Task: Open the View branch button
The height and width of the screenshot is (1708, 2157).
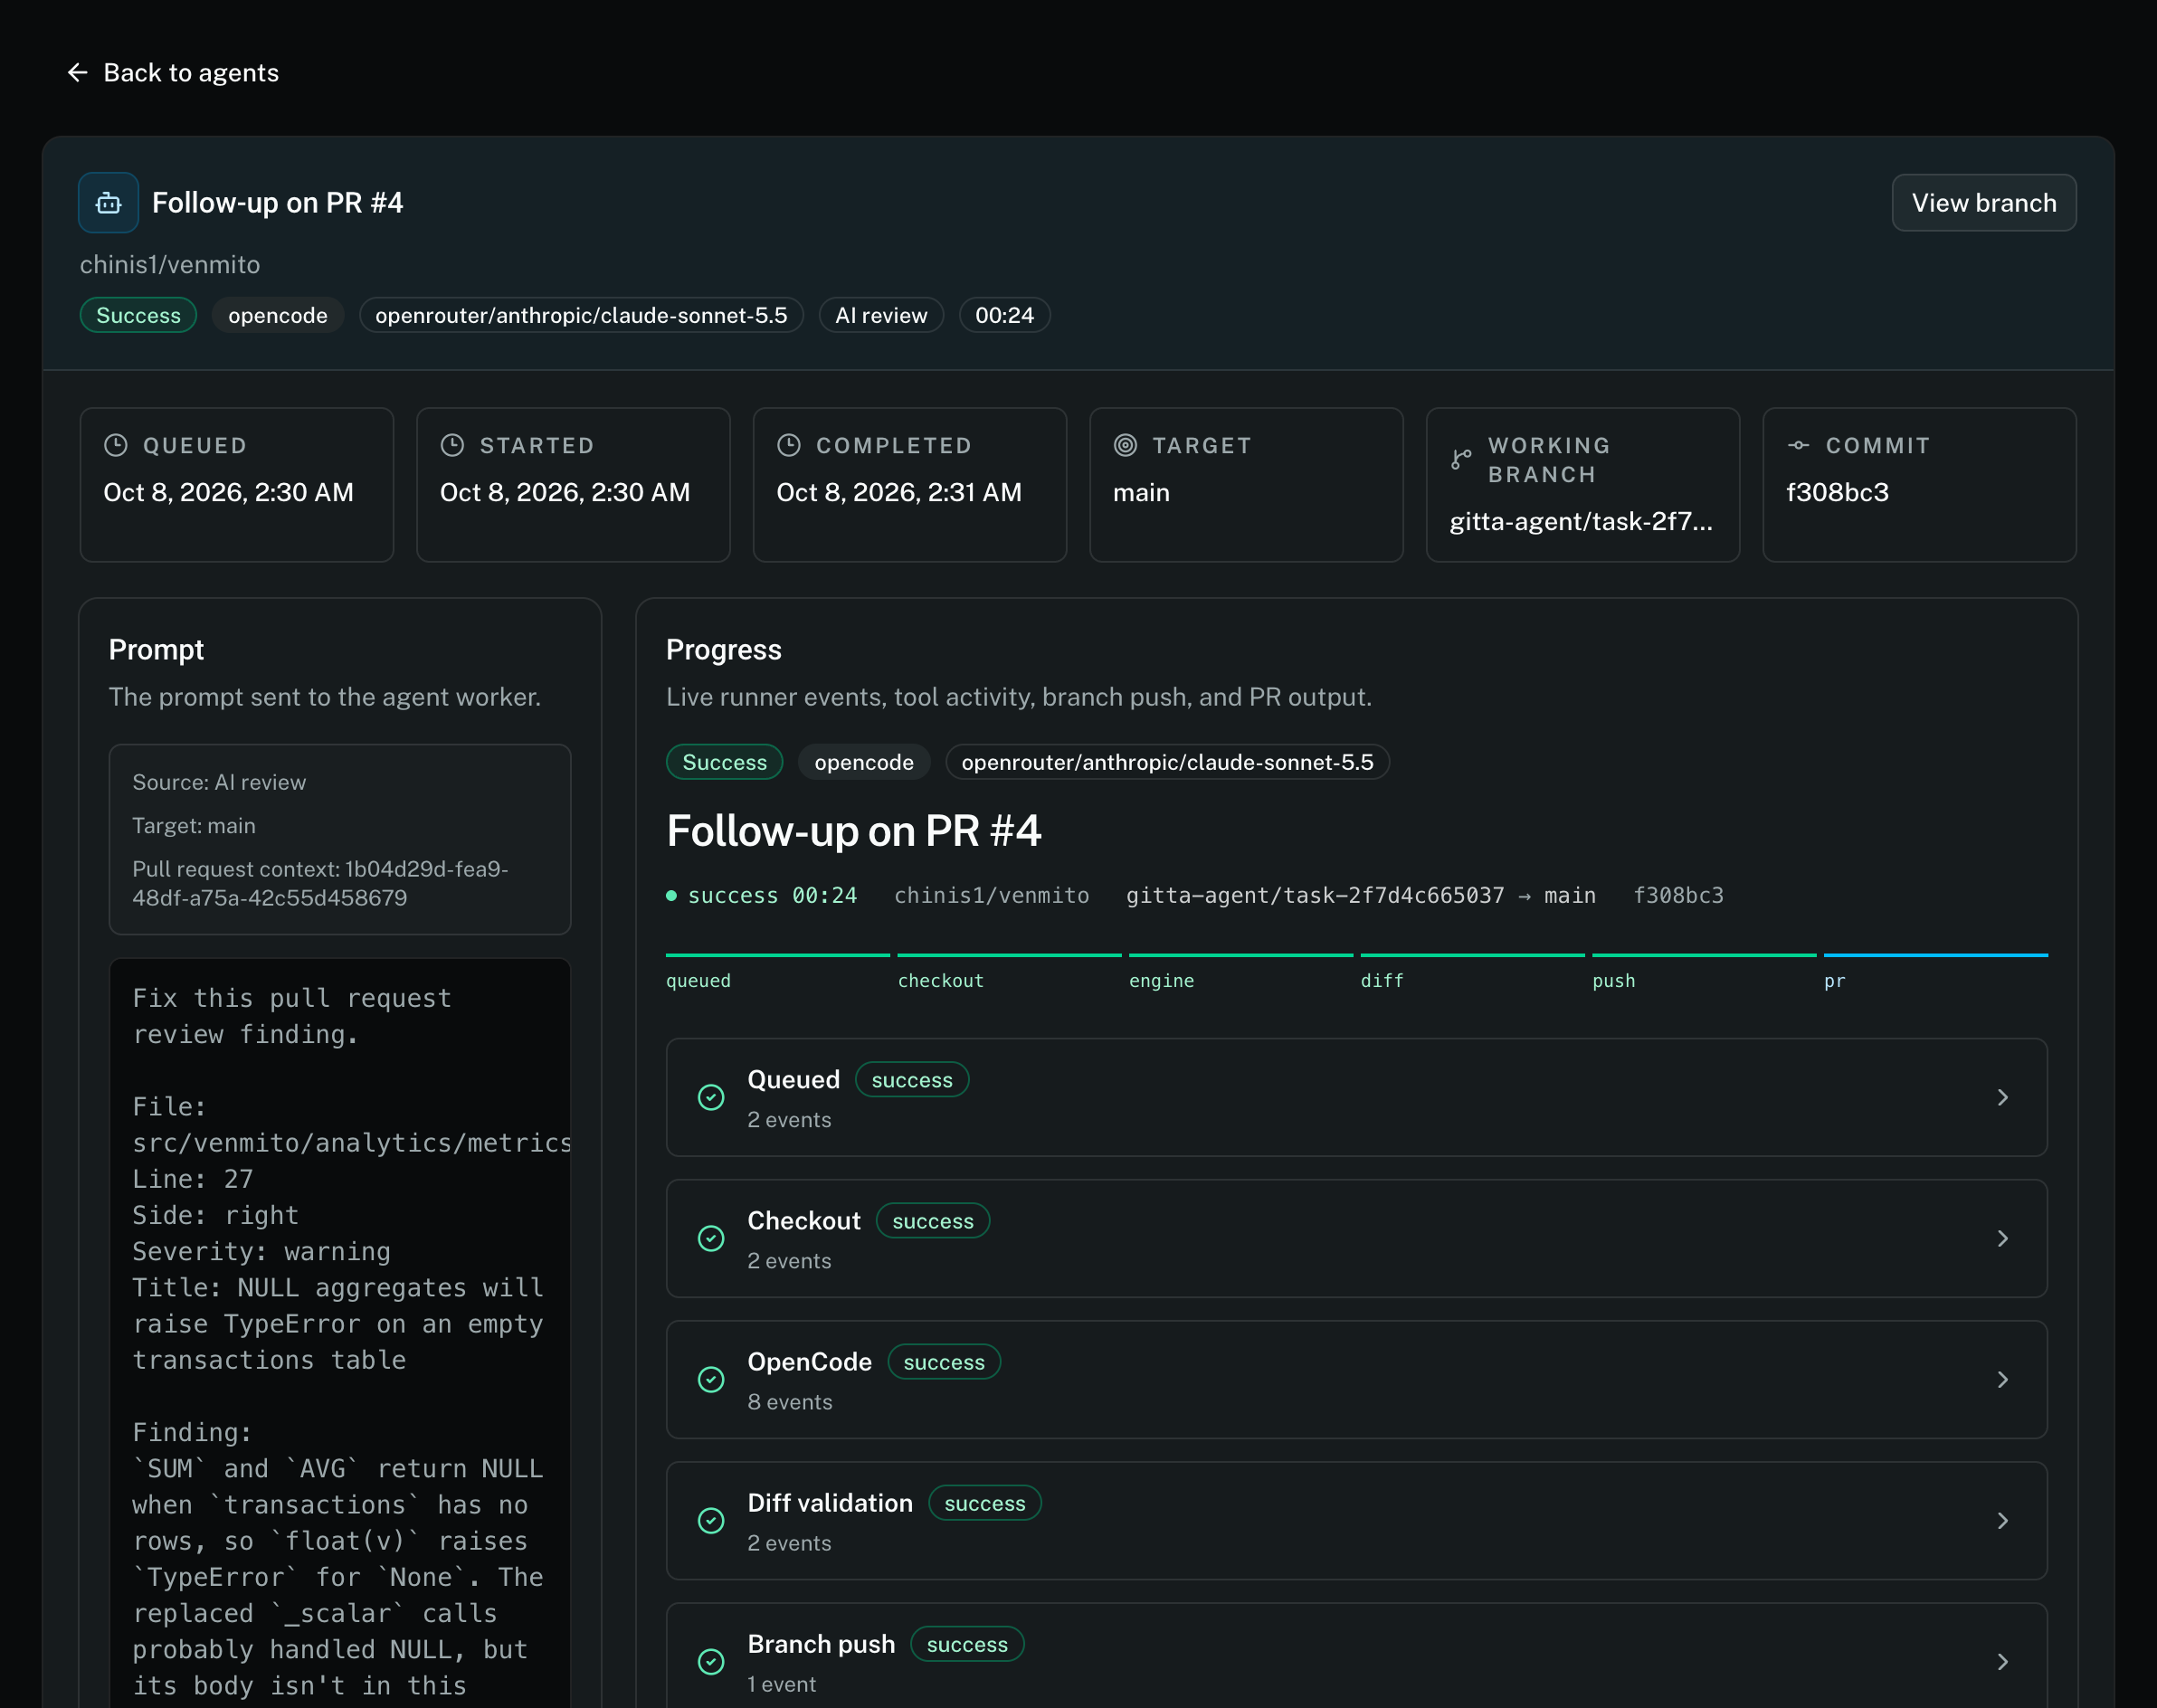Action: [1984, 203]
